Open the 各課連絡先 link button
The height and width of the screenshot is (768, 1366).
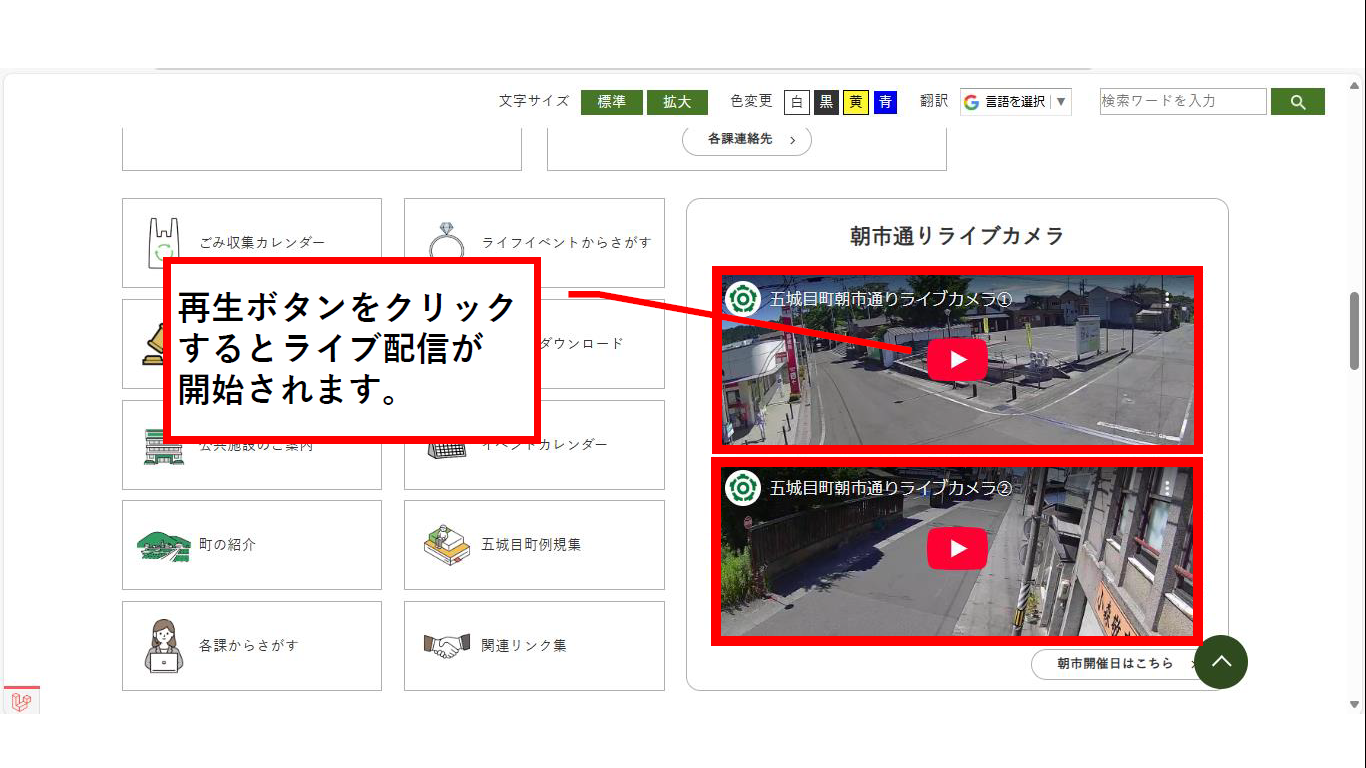747,140
